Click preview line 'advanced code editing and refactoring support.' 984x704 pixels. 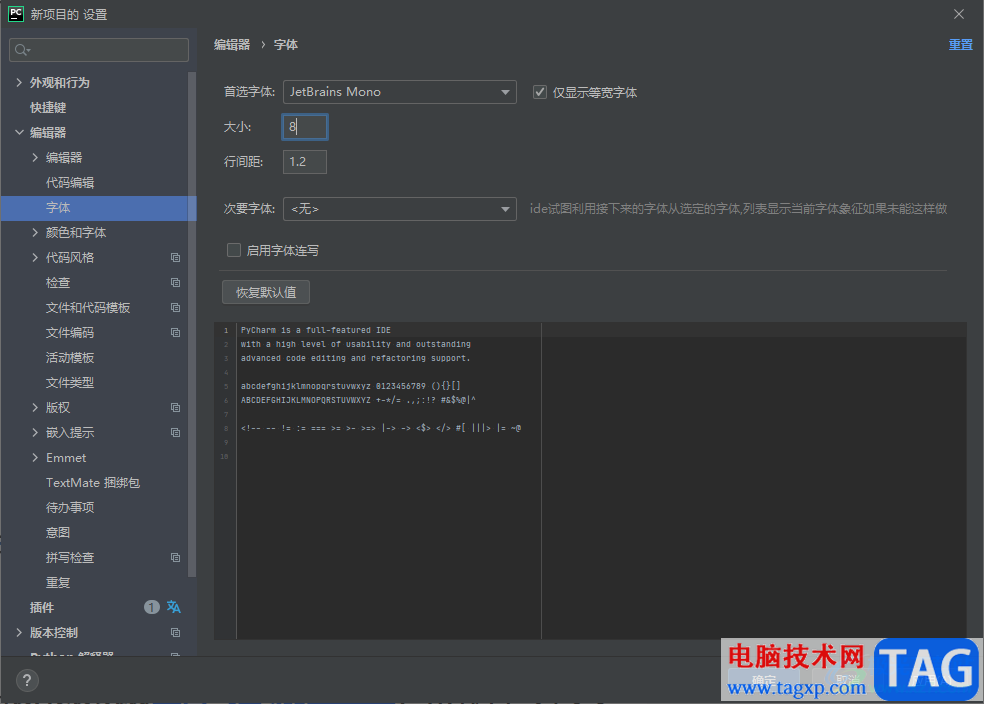tap(356, 358)
